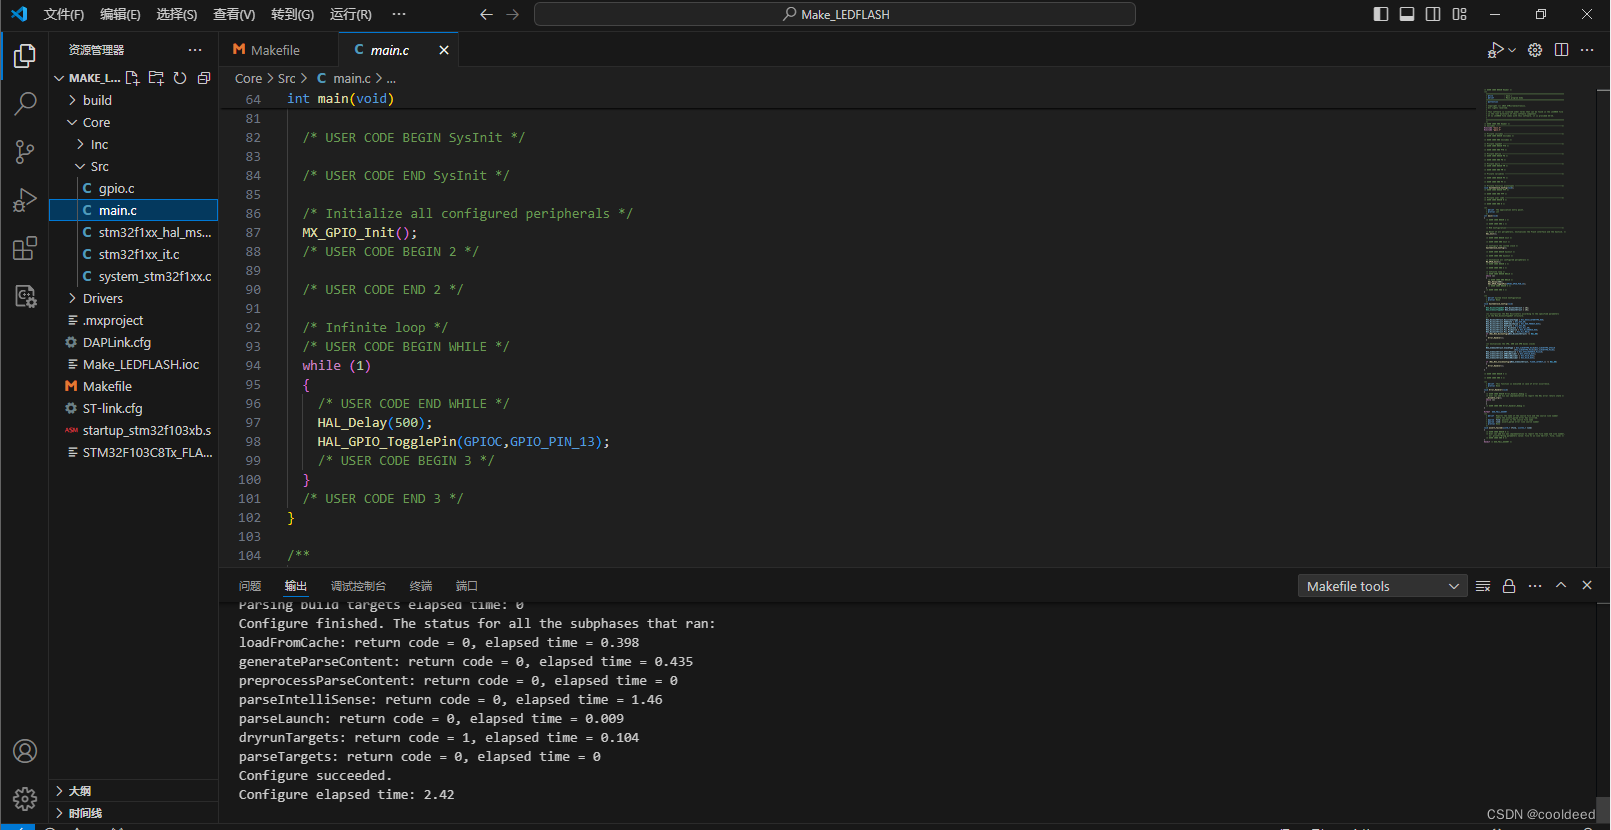Toggle secondary side bar visibility
Screen dimensions: 1611x830
pyautogui.click(x=1433, y=14)
